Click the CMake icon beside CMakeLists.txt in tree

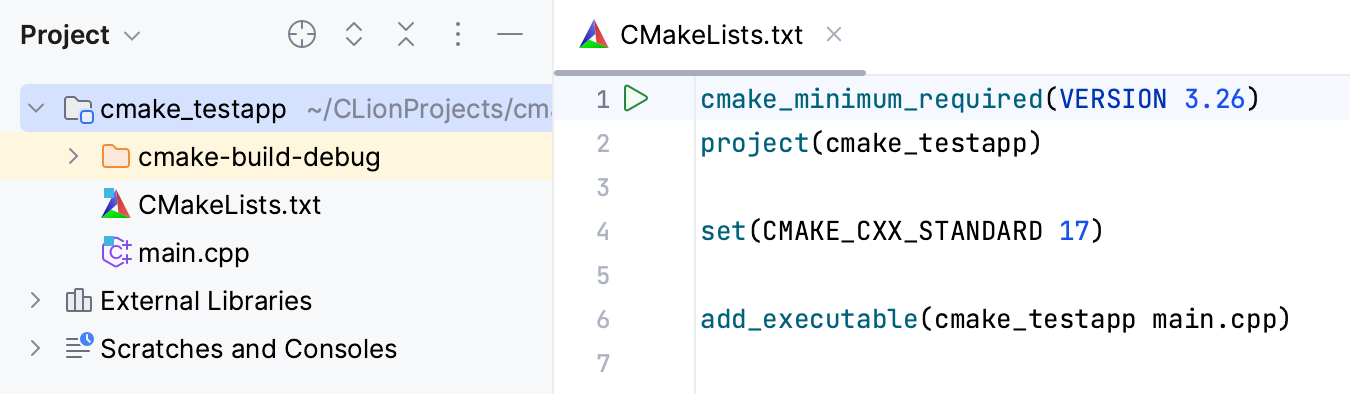tap(116, 204)
